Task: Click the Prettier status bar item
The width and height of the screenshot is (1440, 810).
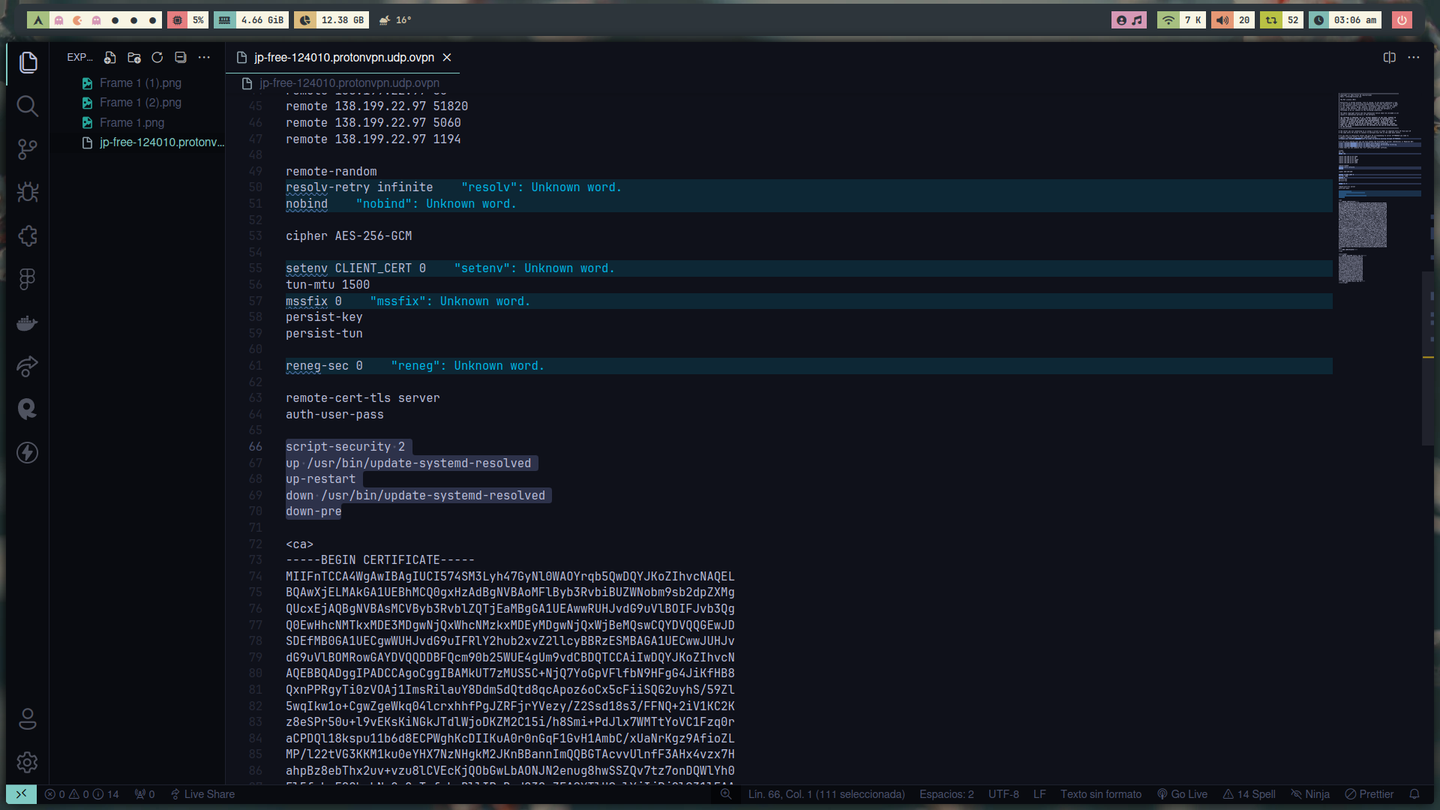Action: pos(1369,794)
